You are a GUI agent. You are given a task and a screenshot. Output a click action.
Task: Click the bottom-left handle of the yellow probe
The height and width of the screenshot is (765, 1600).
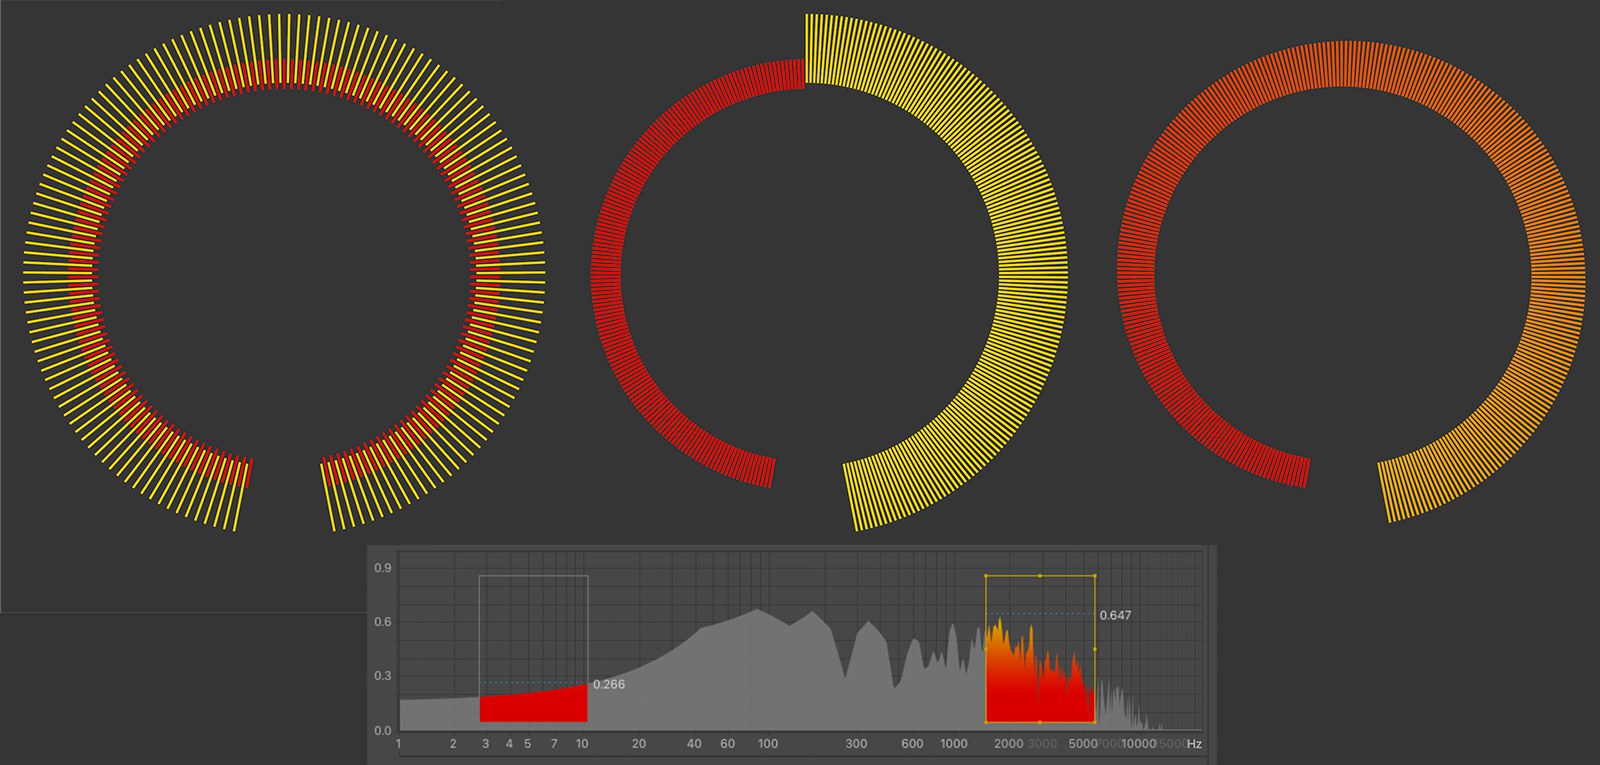click(986, 721)
